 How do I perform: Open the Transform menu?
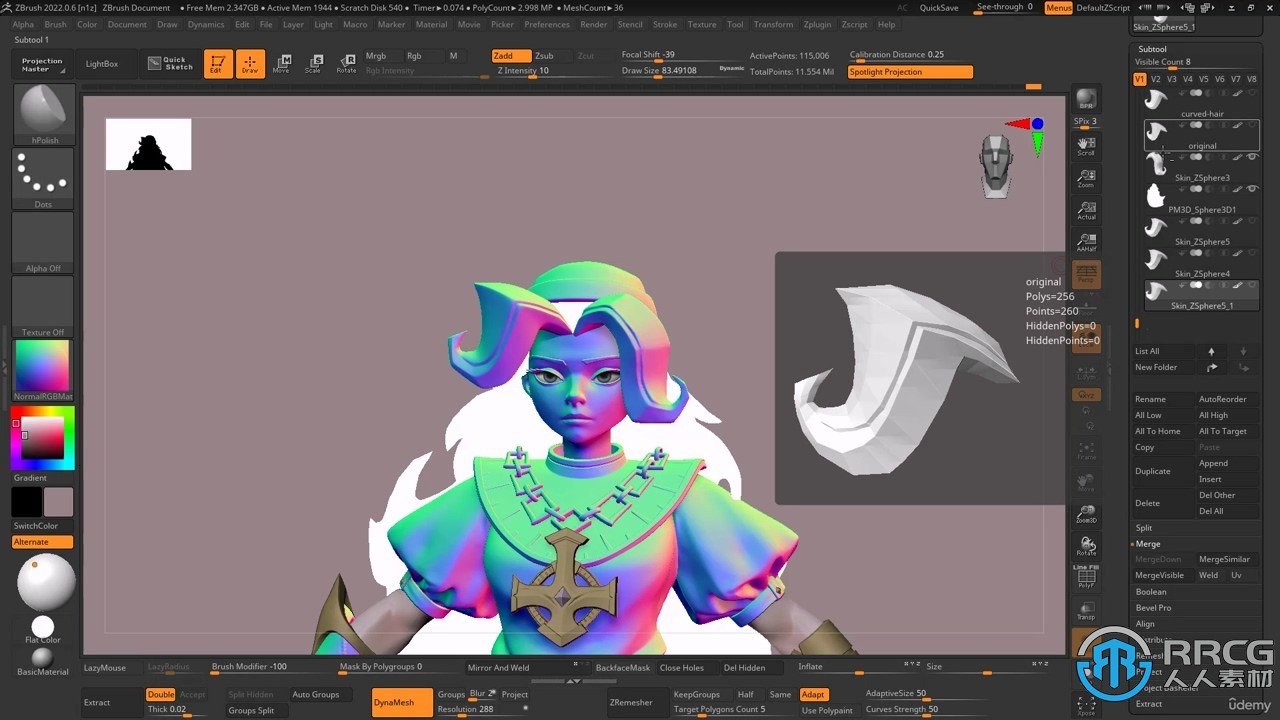pos(773,24)
